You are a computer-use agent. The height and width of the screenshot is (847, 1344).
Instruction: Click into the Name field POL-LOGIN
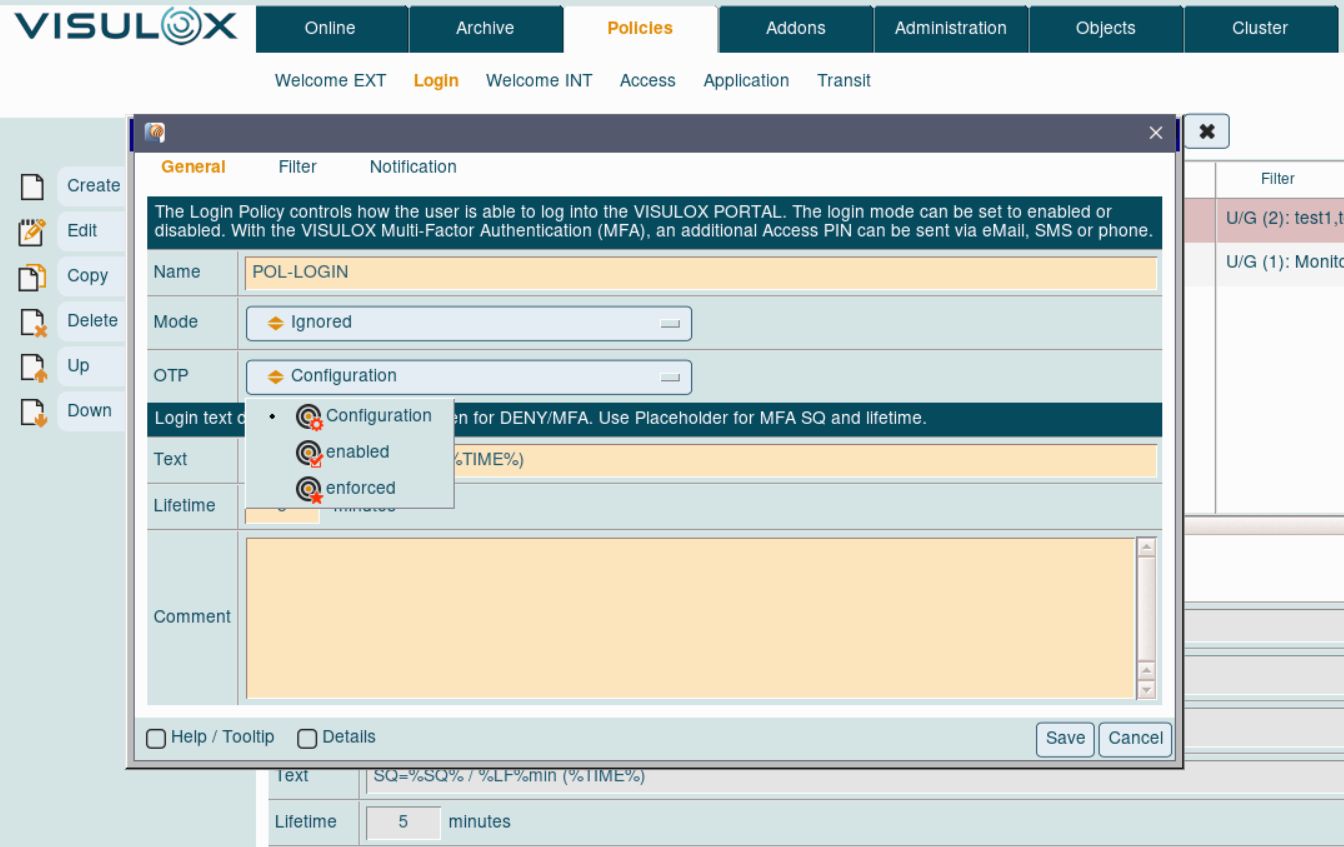(700, 273)
